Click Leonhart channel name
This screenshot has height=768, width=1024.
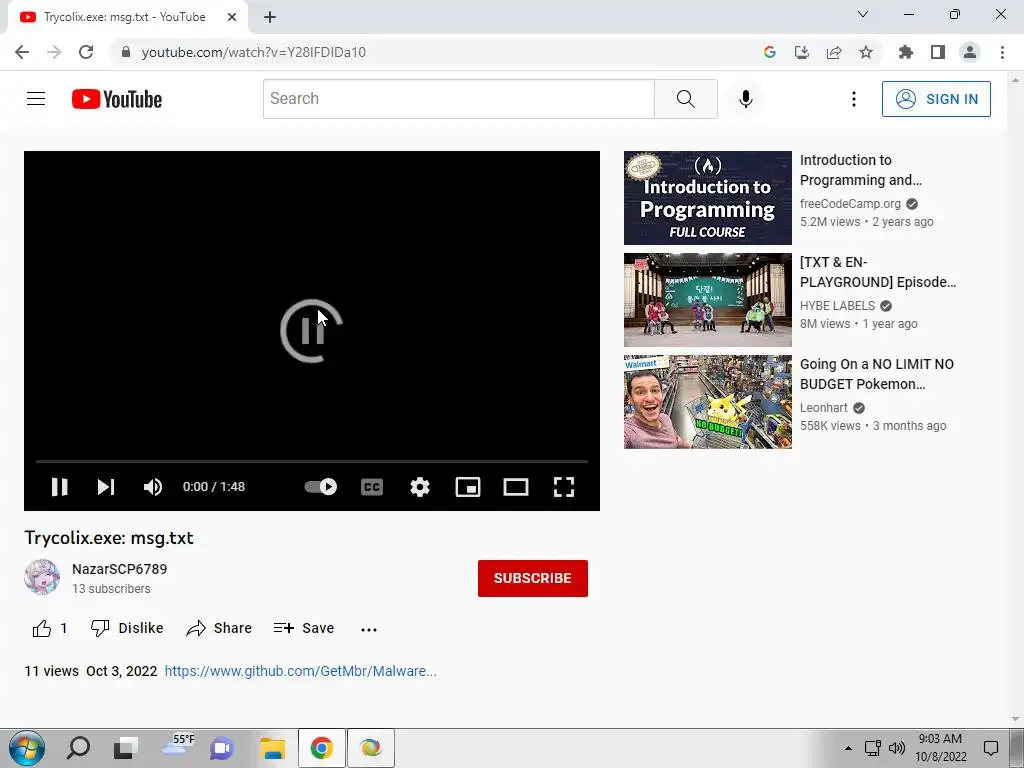pos(824,408)
